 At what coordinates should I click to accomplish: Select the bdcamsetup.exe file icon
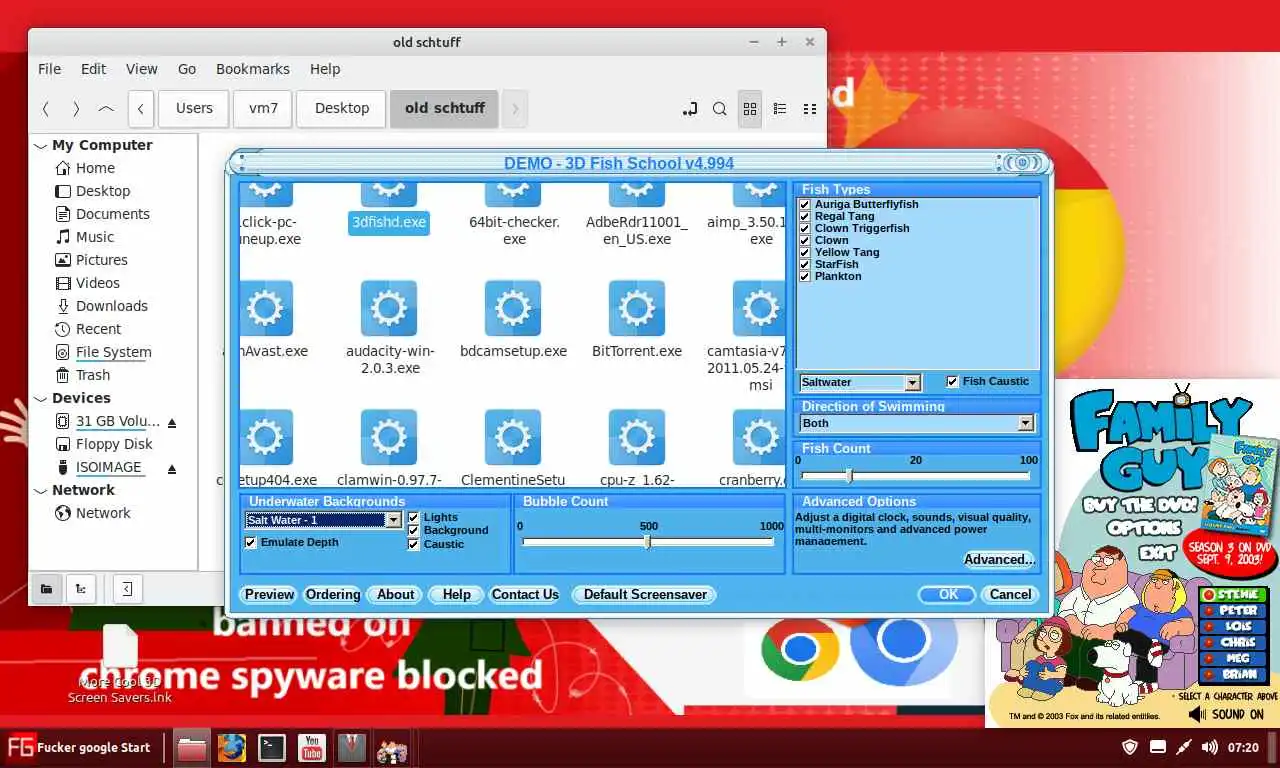coord(513,308)
